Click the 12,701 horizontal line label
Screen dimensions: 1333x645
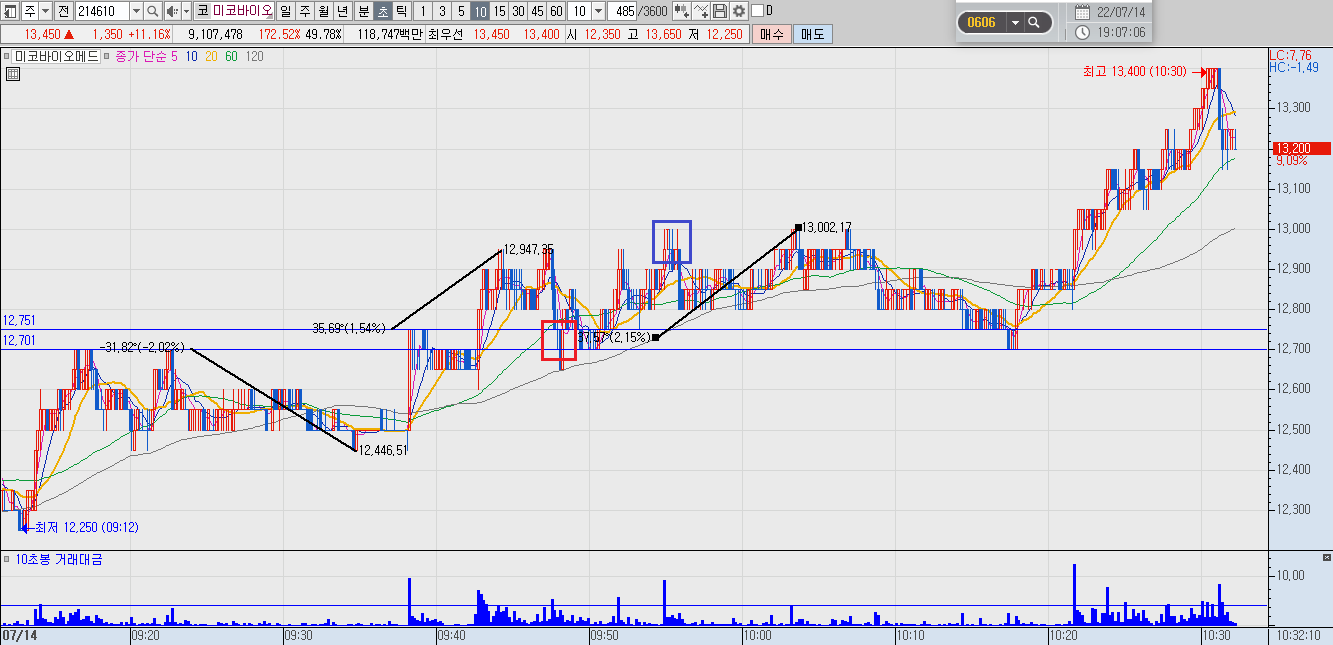19,341
